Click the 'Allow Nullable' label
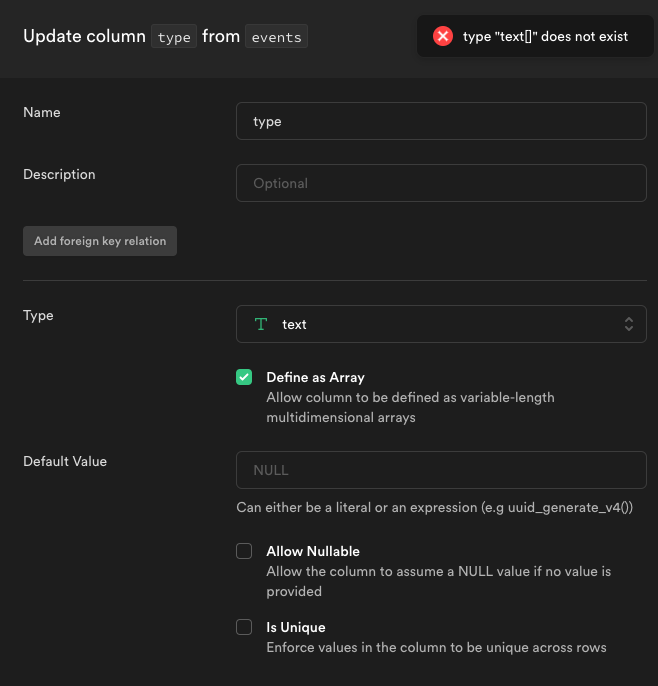 click(x=313, y=551)
